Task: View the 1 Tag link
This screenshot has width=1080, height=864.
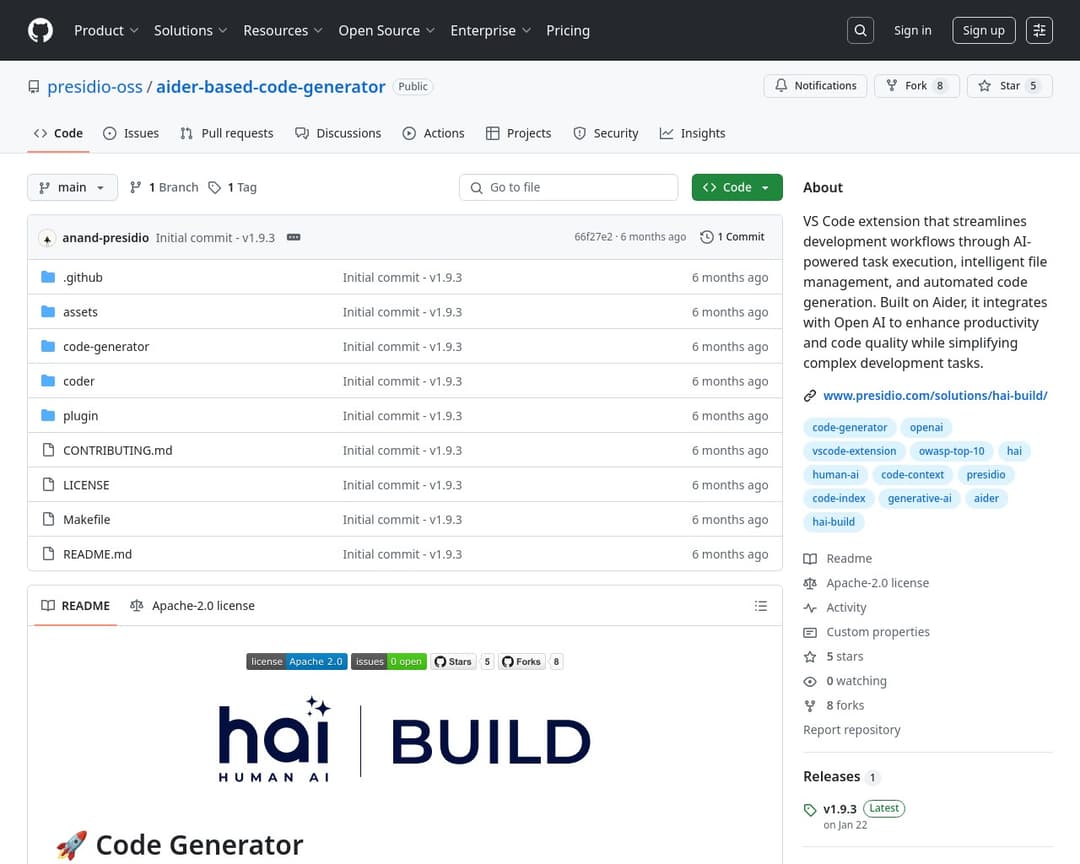Action: (232, 187)
